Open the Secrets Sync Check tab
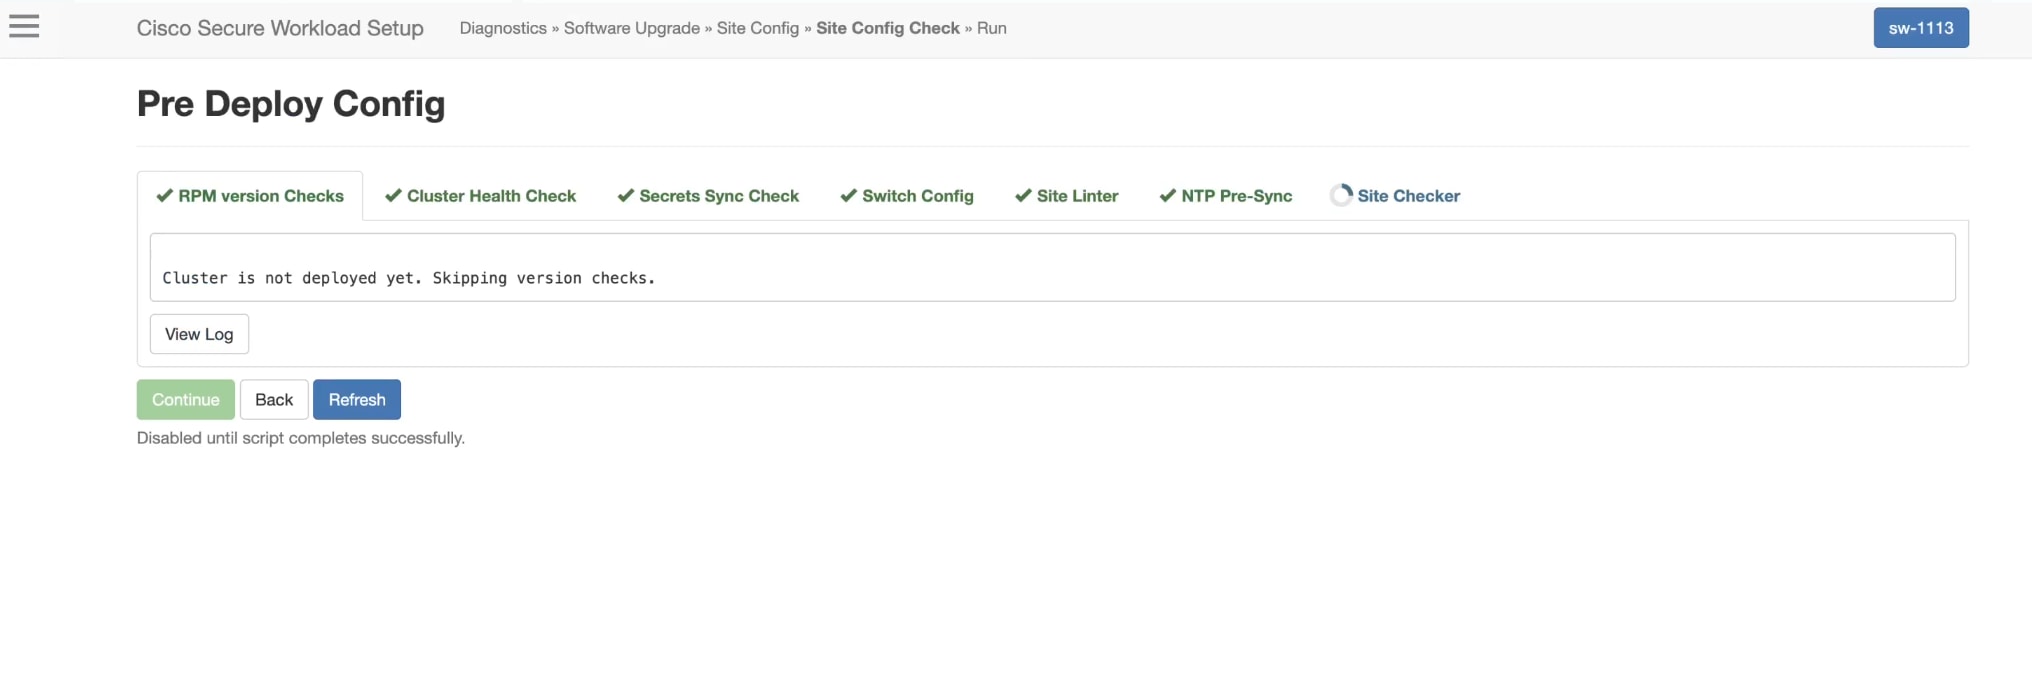2032x675 pixels. click(719, 196)
